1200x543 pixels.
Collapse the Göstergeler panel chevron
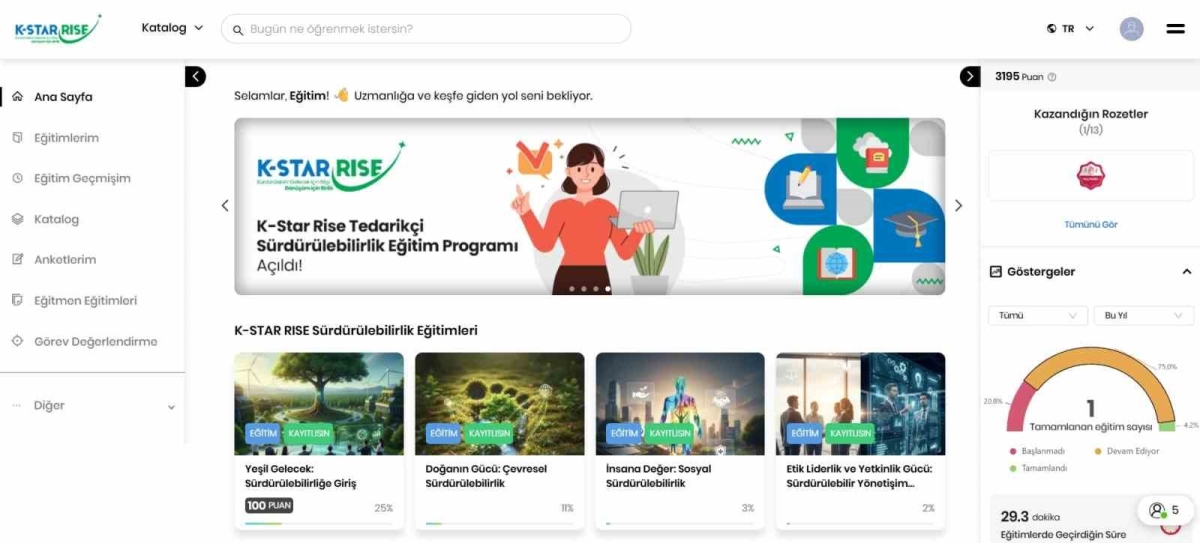(1187, 272)
